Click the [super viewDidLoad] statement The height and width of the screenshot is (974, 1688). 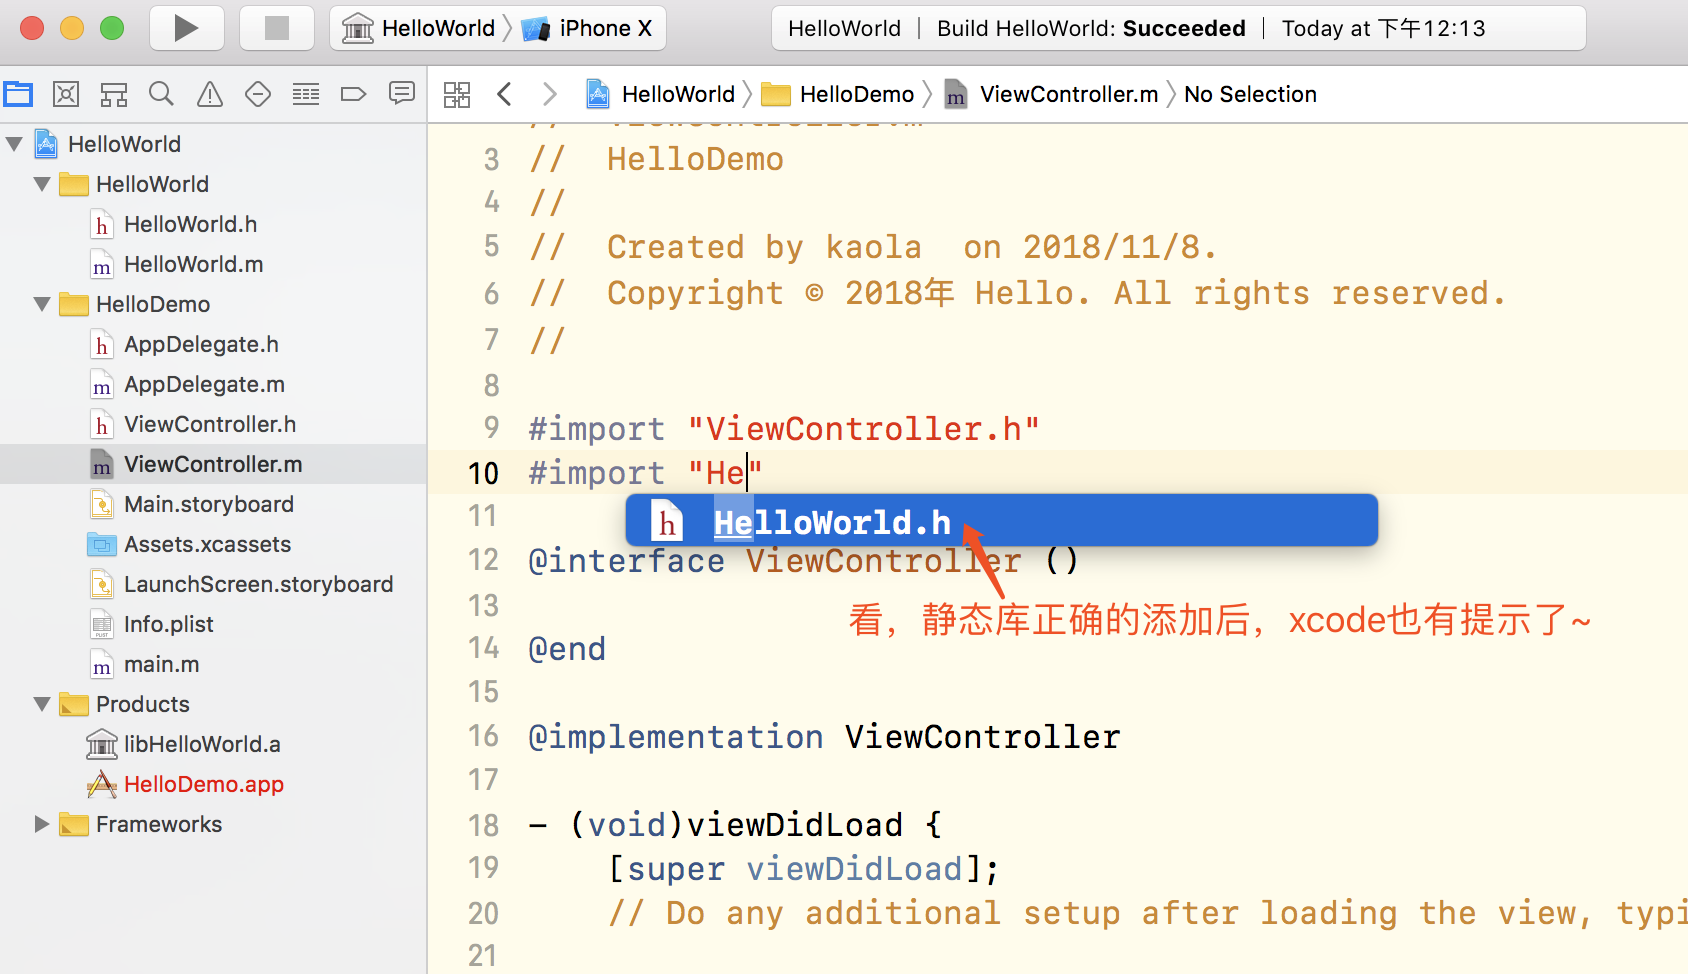click(x=804, y=869)
